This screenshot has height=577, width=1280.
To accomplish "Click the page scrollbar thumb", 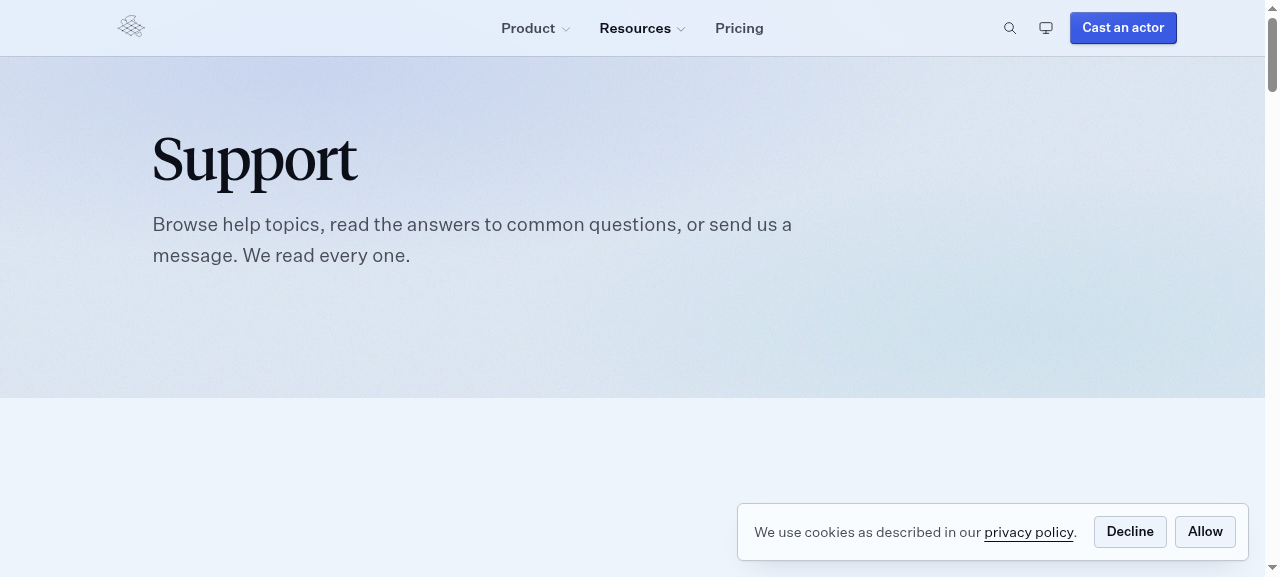I will 1272,55.
